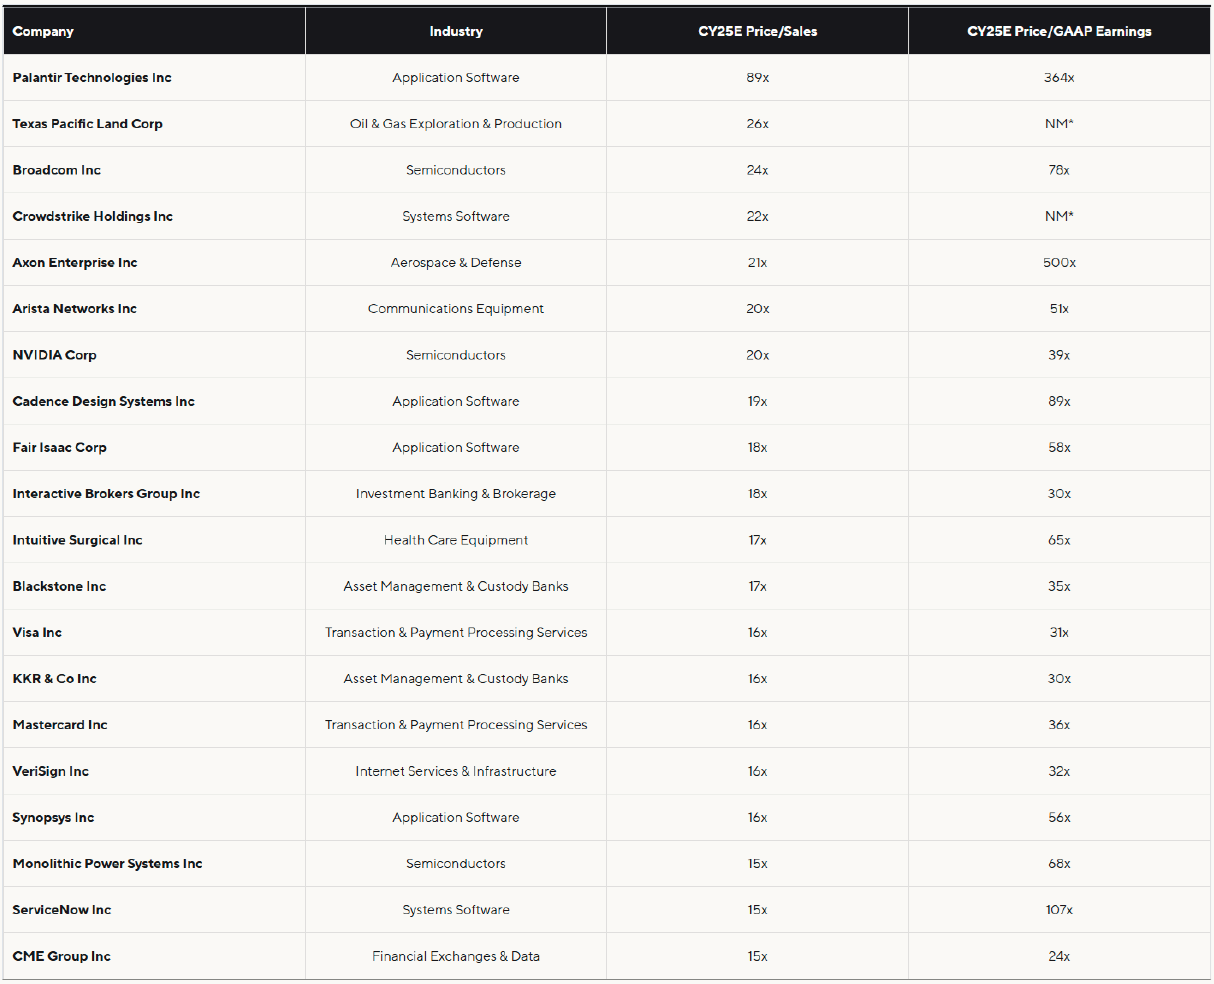This screenshot has width=1214, height=984.
Task: Select NVIDIA Corp in the table
Action: [55, 355]
